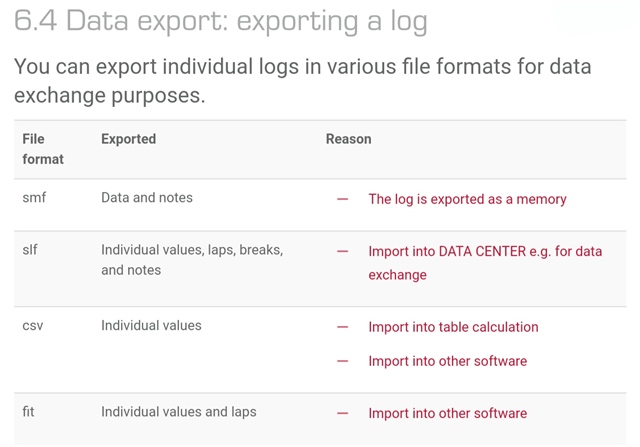This screenshot has height=447, width=640.
Task: Click 'Import into other software' in fit row
Action: (x=448, y=413)
